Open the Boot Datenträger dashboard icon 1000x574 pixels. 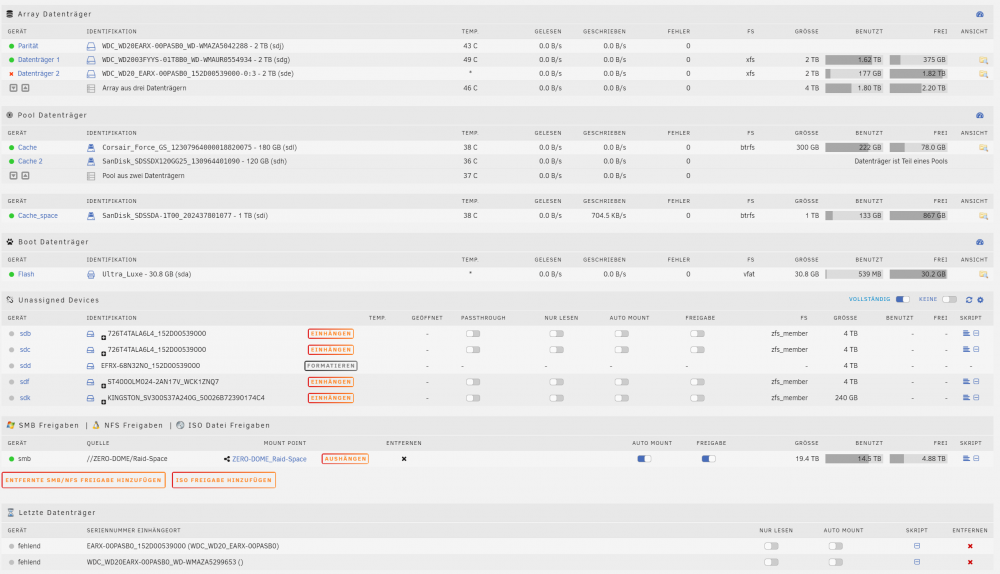point(980,242)
